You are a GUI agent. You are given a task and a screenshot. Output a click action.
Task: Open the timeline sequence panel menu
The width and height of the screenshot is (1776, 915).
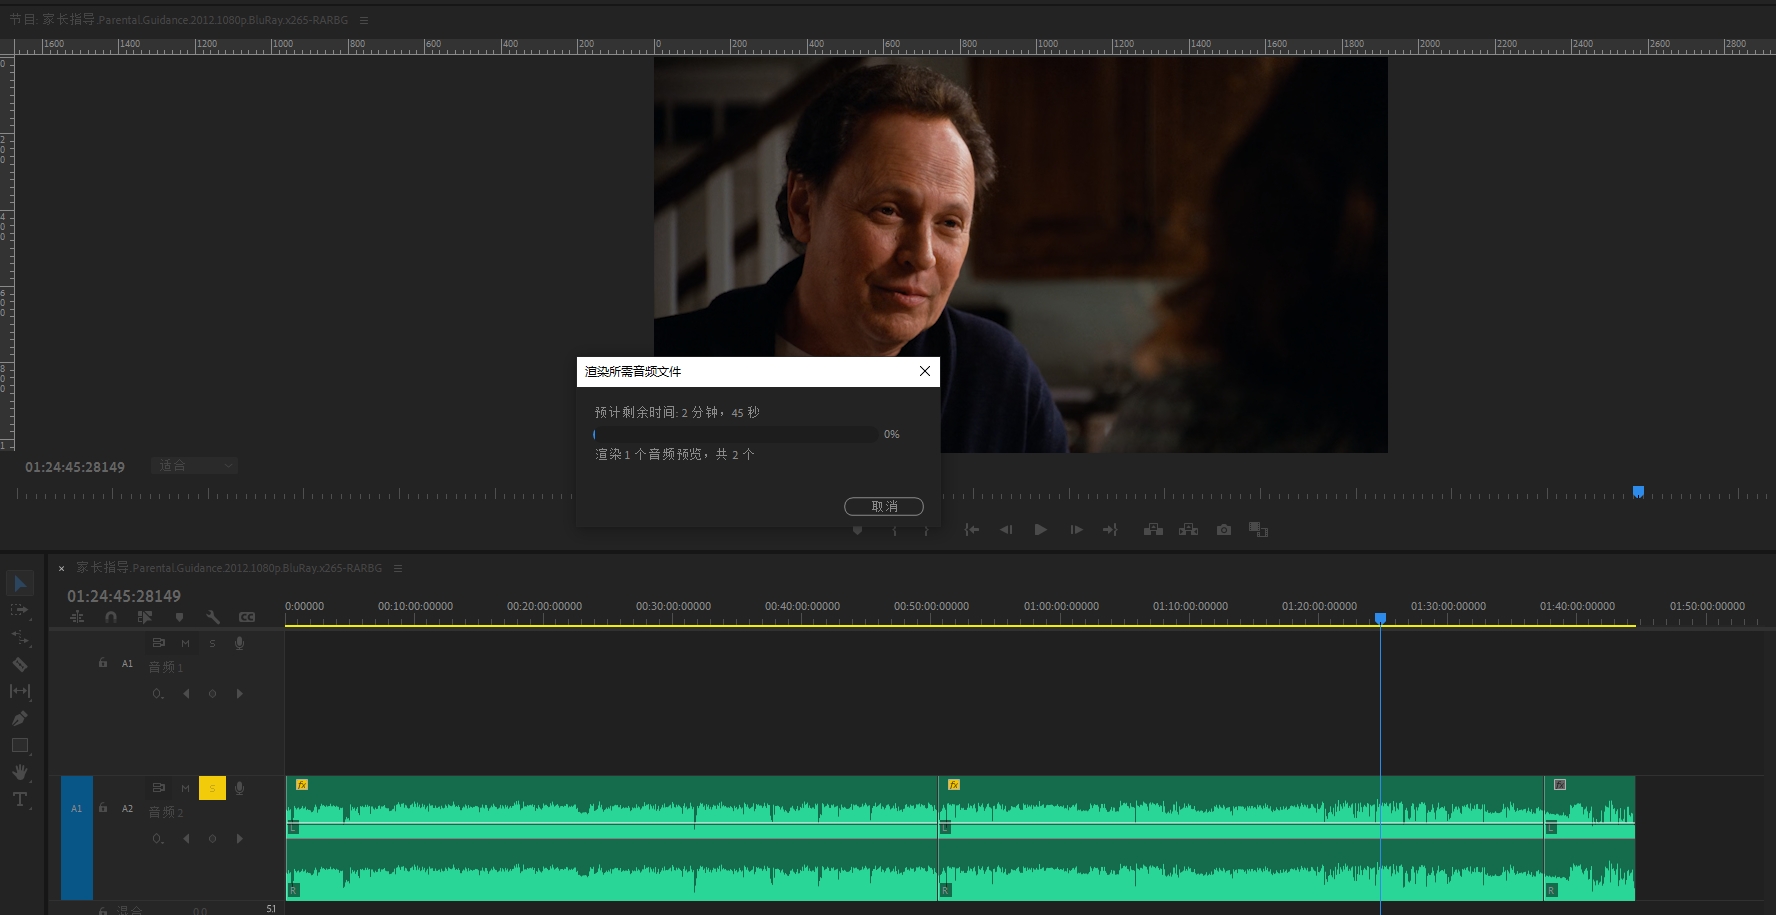click(398, 568)
